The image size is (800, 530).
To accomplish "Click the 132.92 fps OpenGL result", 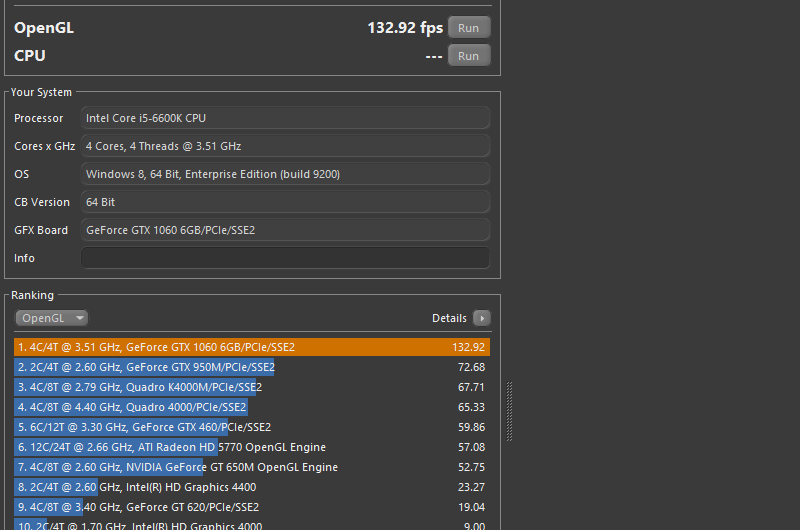I will coord(405,28).
